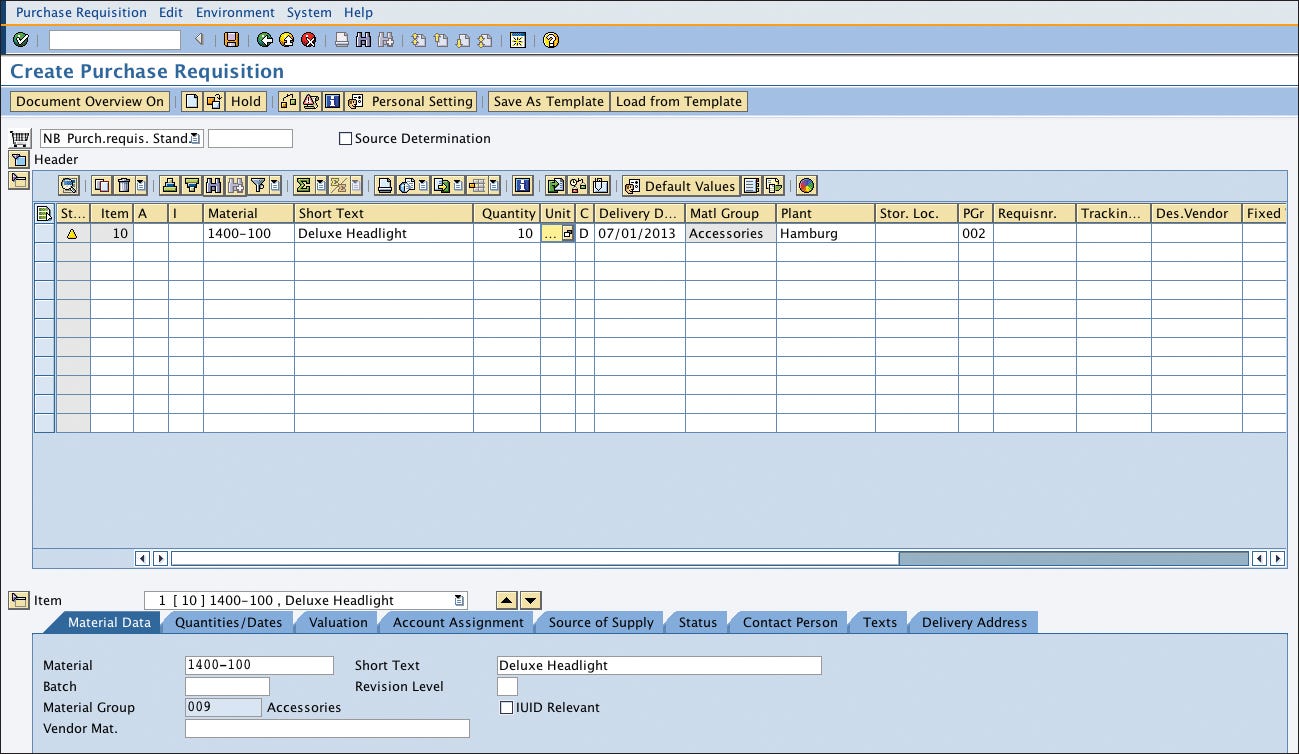Screen dimensions: 1299x754
Task: Click the green Enter checkmark icon
Action: click(x=20, y=40)
